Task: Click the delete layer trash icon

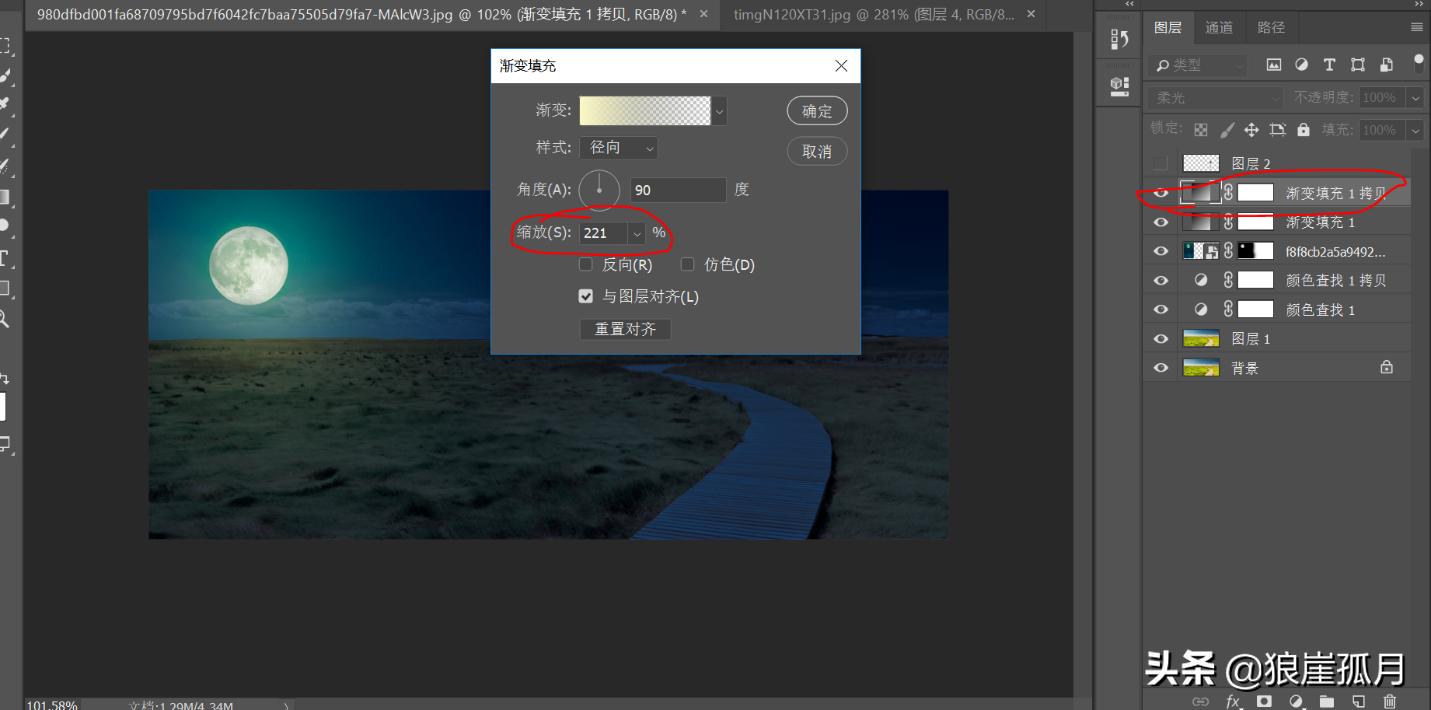Action: [1390, 701]
